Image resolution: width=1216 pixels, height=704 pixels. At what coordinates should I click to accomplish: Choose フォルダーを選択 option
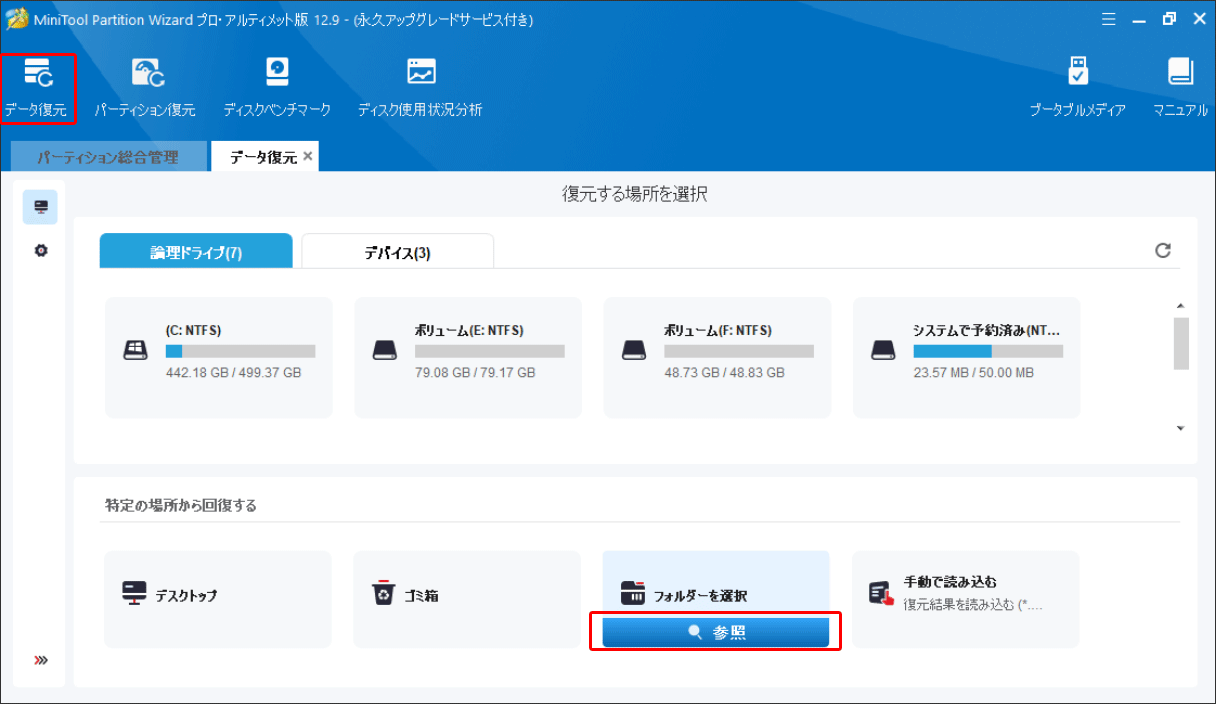pyautogui.click(x=716, y=585)
